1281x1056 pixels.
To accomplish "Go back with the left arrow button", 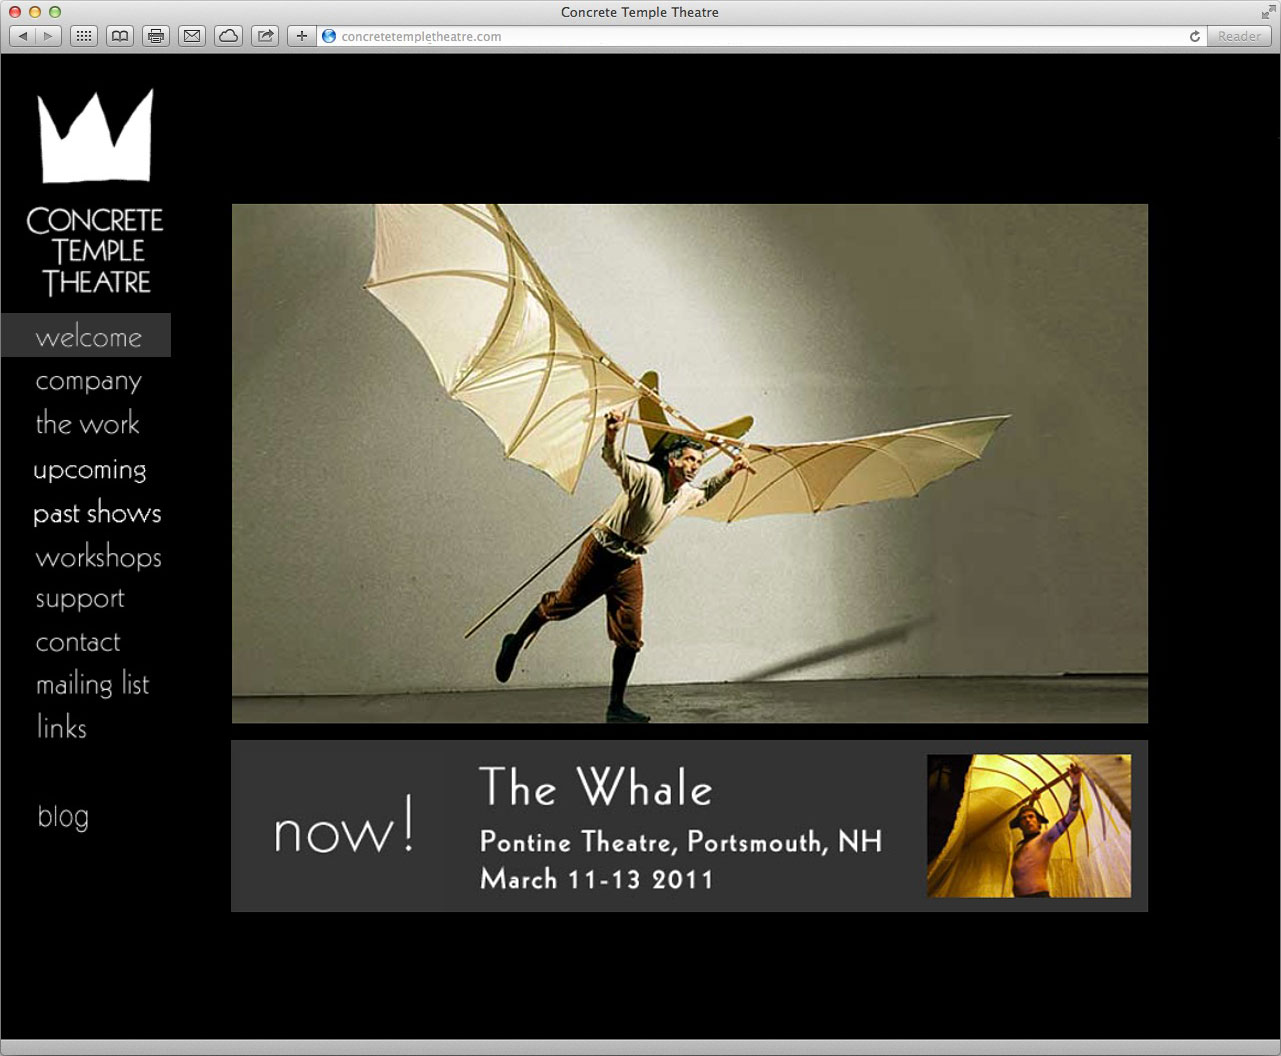I will click(x=23, y=36).
